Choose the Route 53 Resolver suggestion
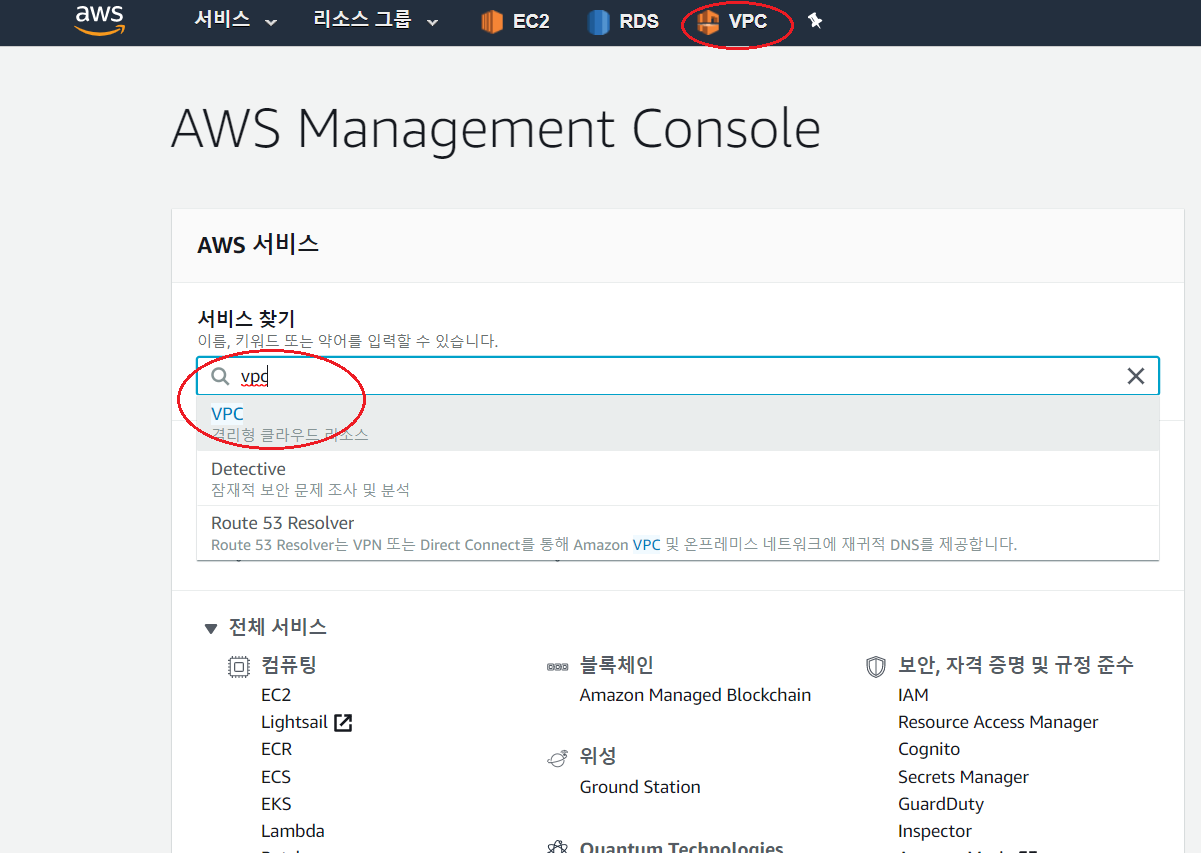The width and height of the screenshot is (1201, 853). (x=678, y=533)
